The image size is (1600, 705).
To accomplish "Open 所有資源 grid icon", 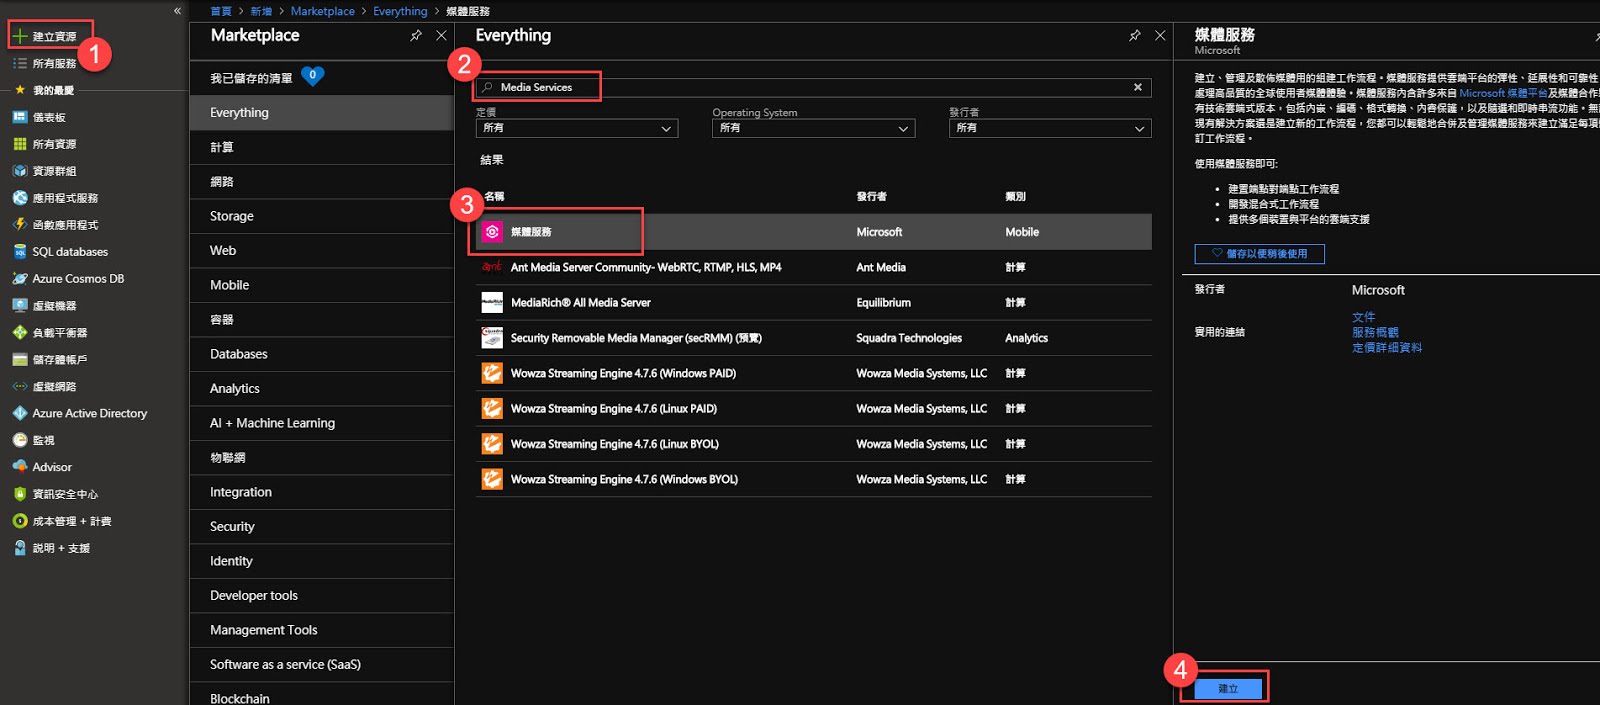I will 20,144.
